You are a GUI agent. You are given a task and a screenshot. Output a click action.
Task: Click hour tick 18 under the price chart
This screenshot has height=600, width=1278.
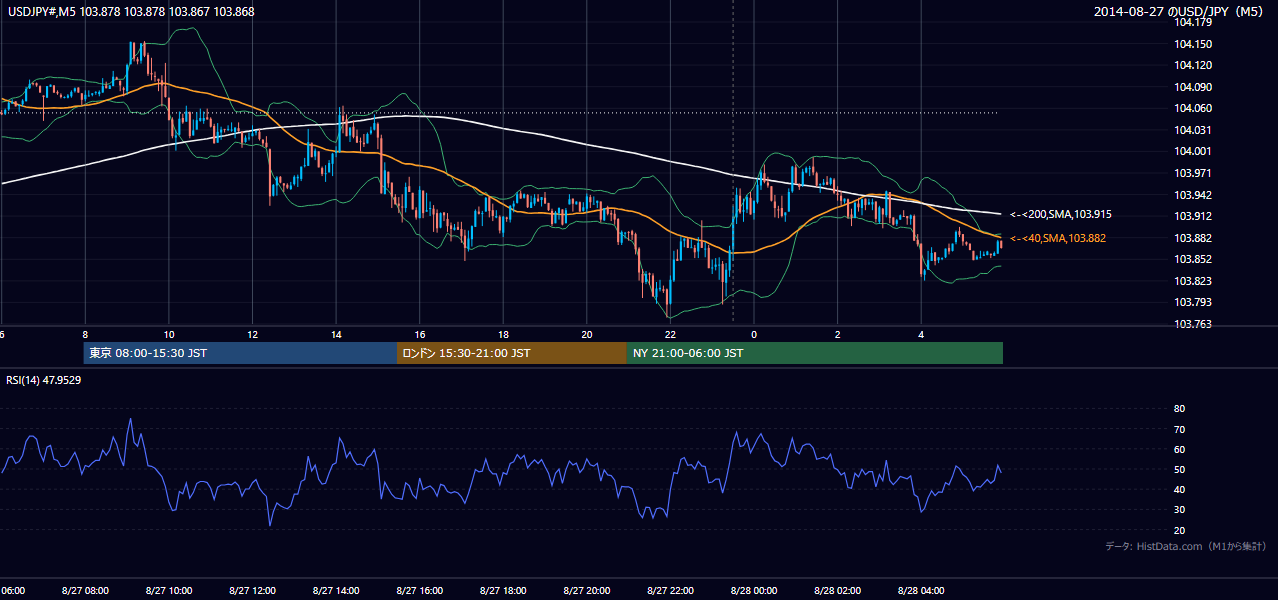tap(504, 334)
